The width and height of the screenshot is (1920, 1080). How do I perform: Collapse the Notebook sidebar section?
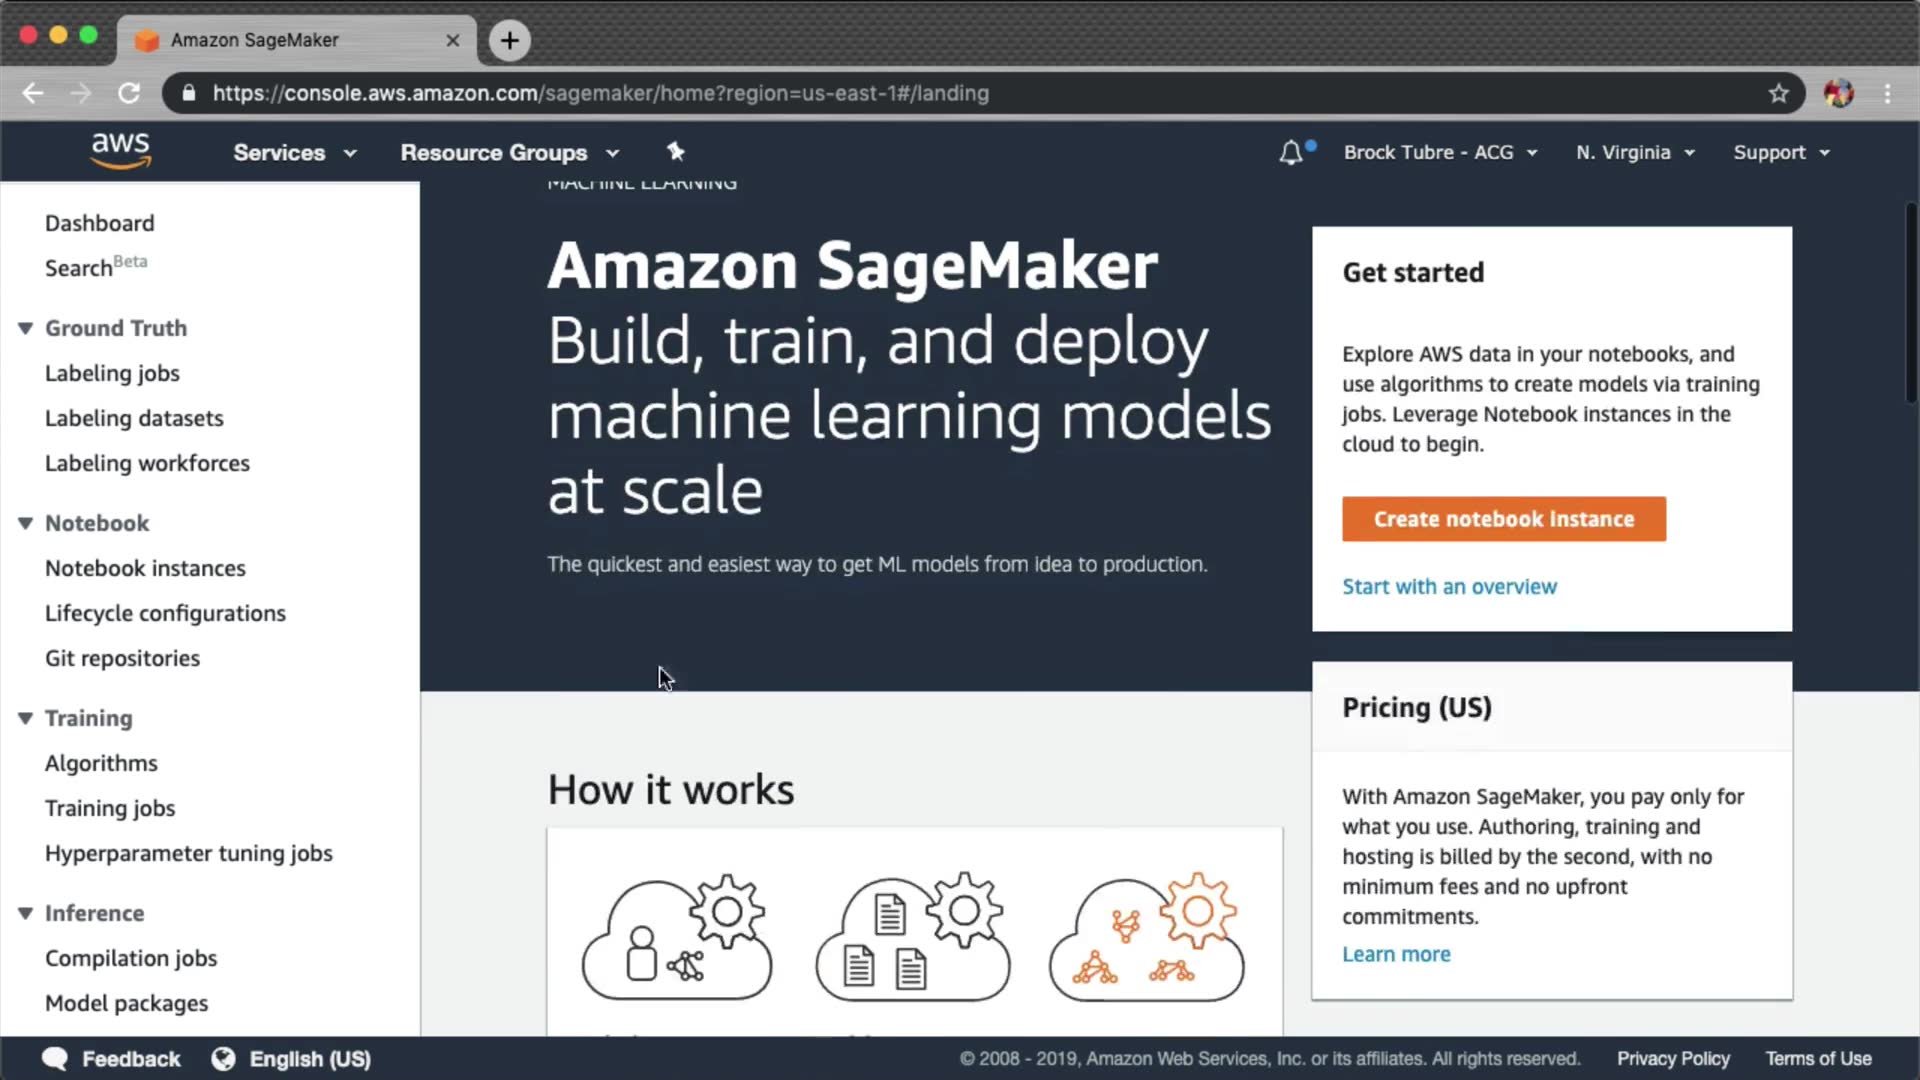26,523
